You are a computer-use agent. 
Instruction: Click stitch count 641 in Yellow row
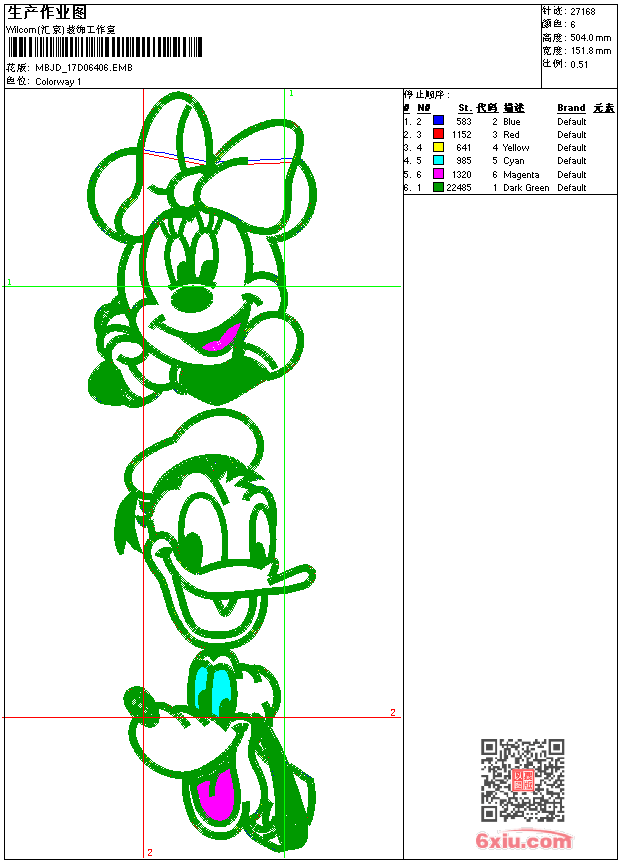(464, 148)
